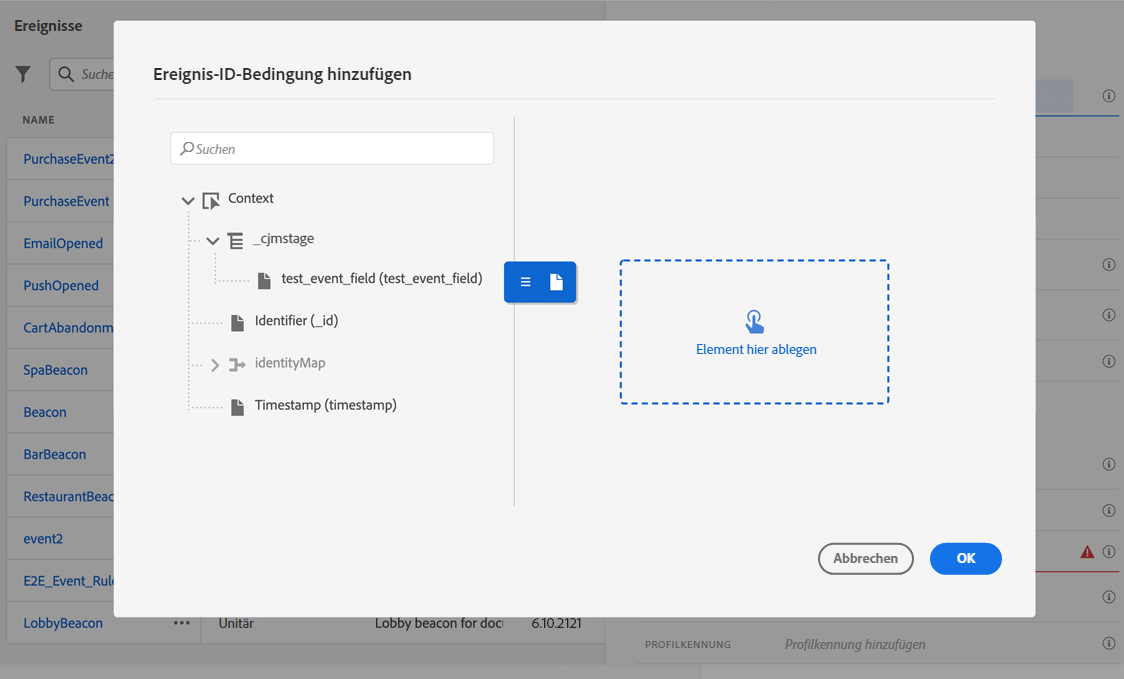Click the info icon next to Profilkennung

(x=1109, y=644)
